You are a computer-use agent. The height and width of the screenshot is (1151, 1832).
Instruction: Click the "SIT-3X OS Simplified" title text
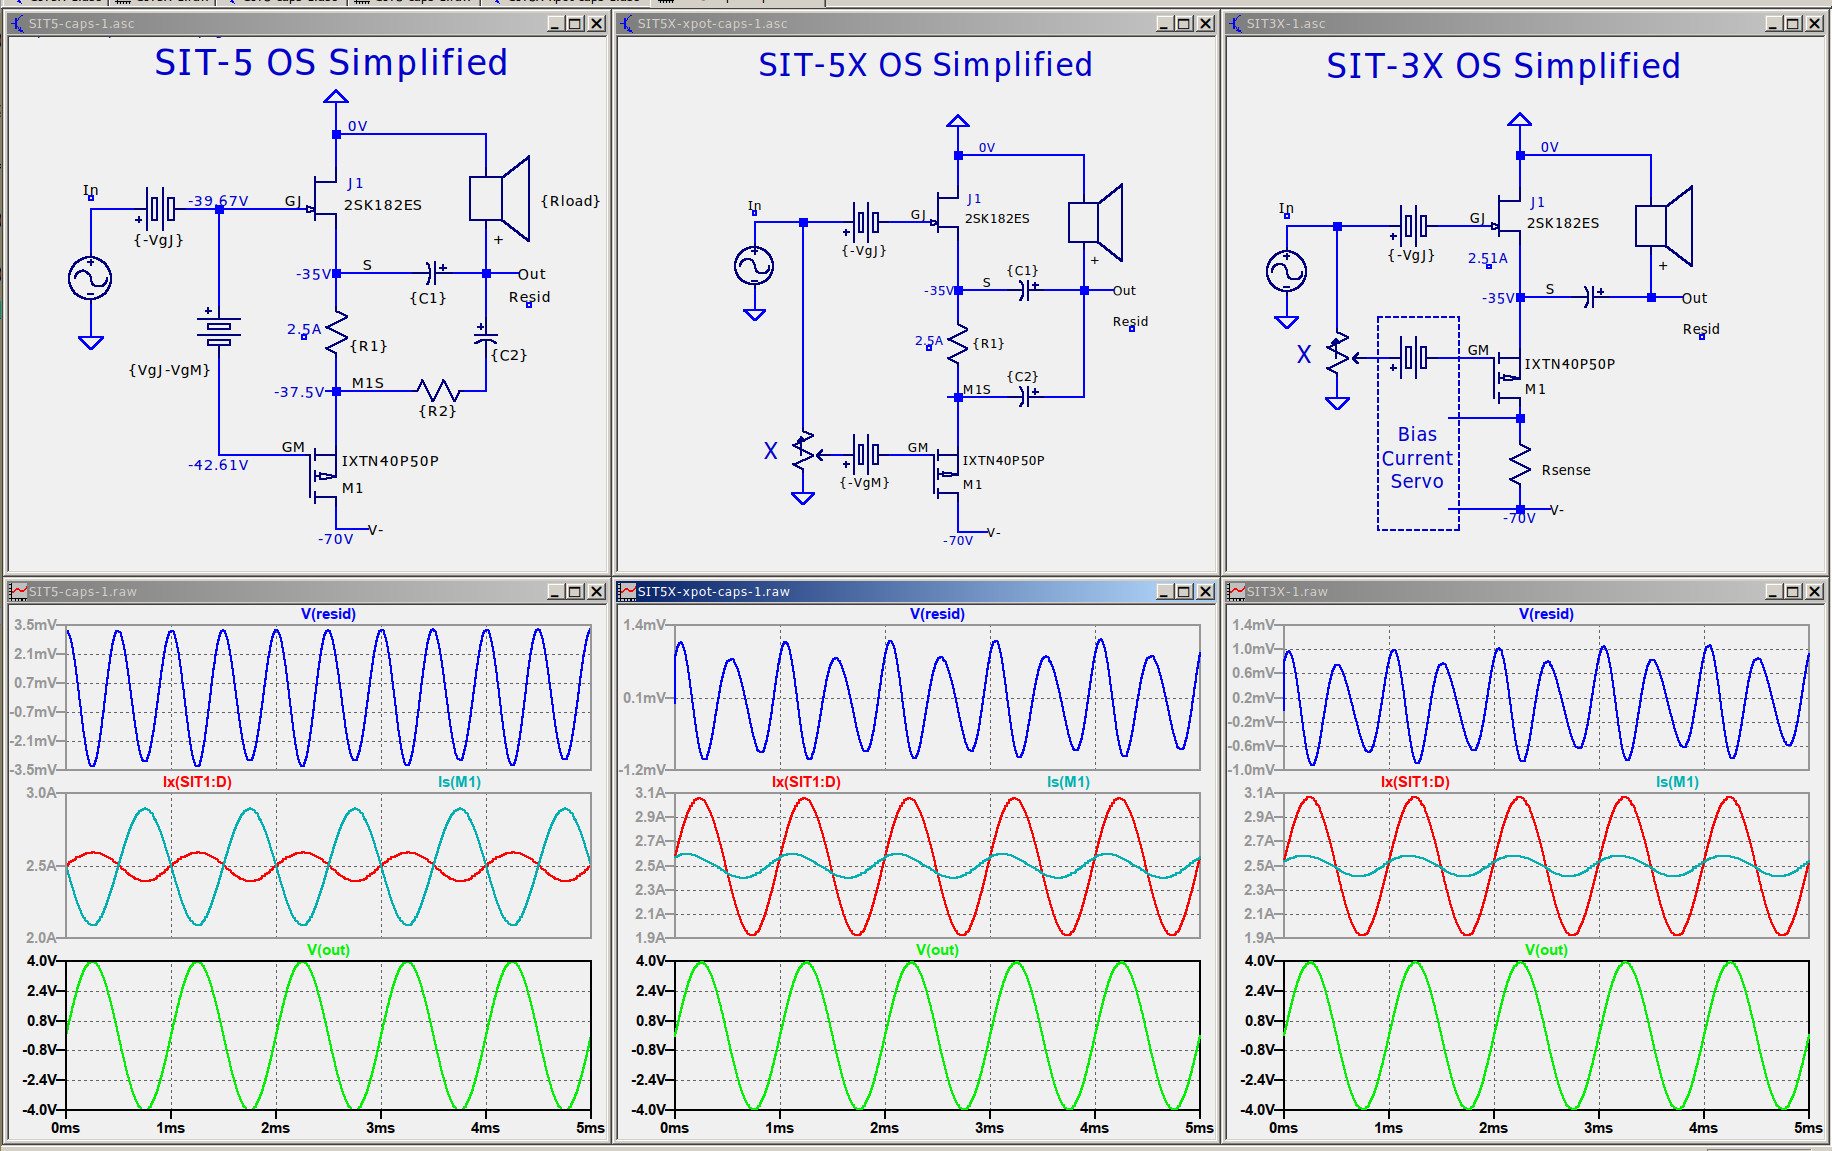(1503, 66)
